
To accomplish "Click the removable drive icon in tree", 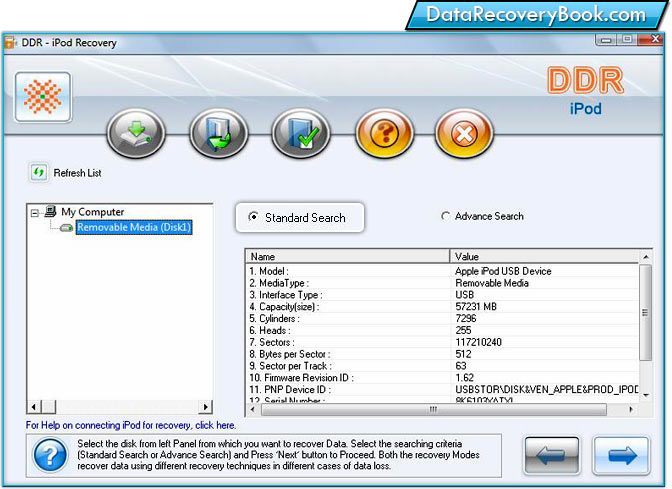I will pyautogui.click(x=66, y=228).
